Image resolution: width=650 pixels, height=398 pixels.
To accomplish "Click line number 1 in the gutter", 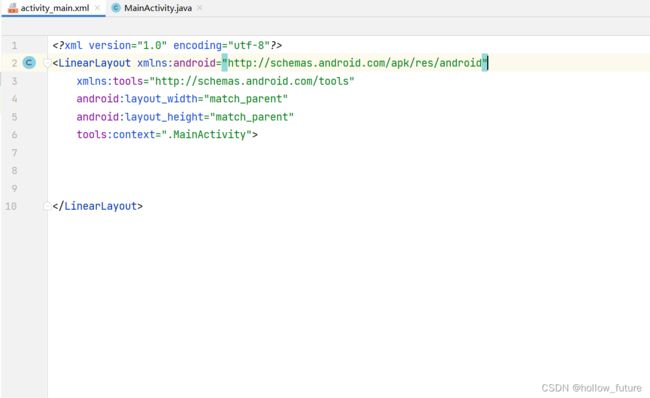I will coord(14,45).
